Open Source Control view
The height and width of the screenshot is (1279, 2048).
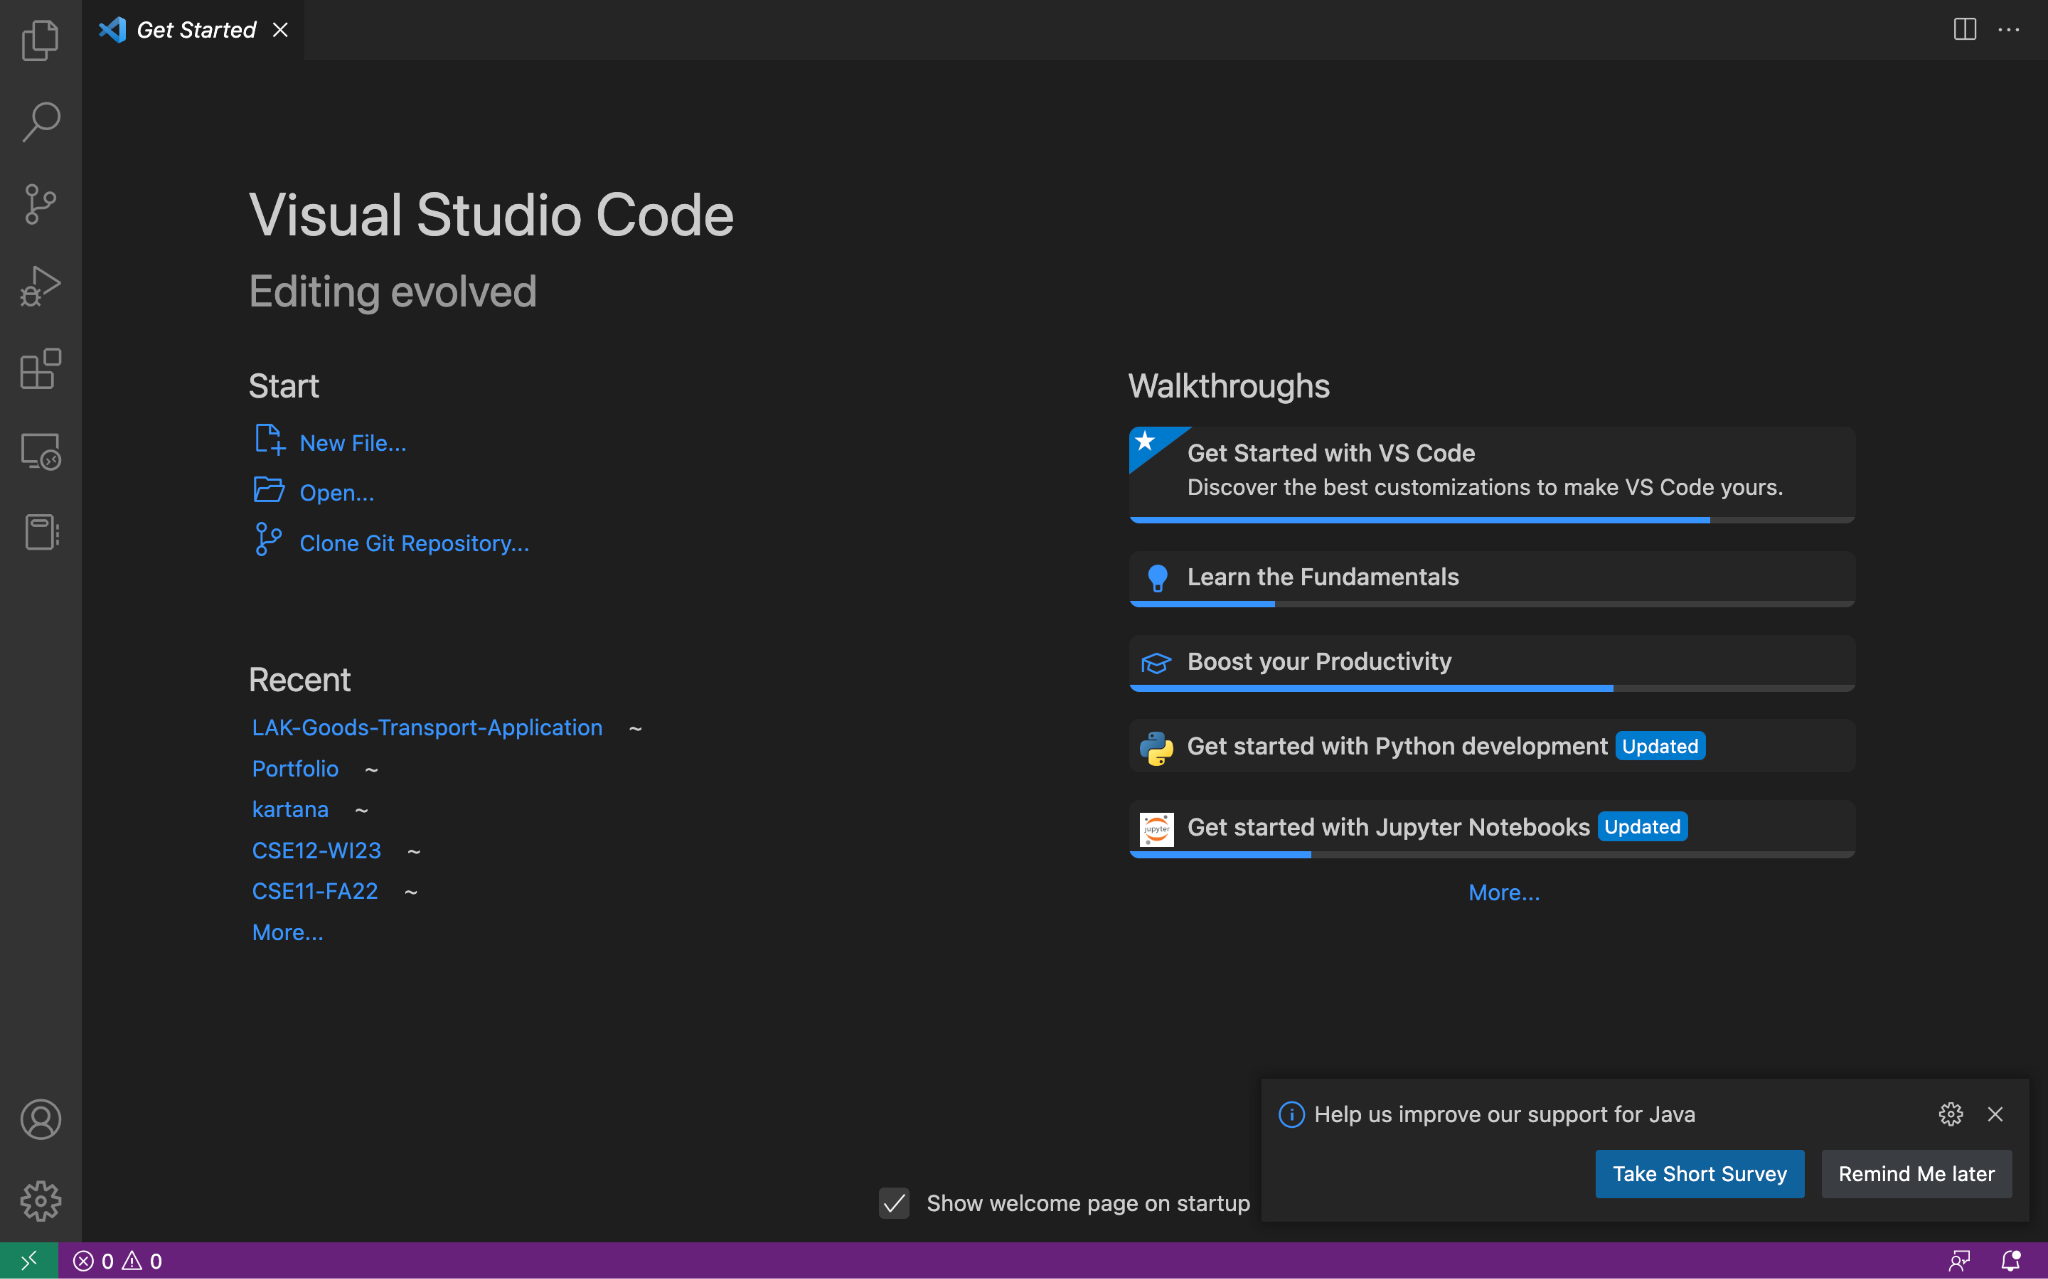40,204
